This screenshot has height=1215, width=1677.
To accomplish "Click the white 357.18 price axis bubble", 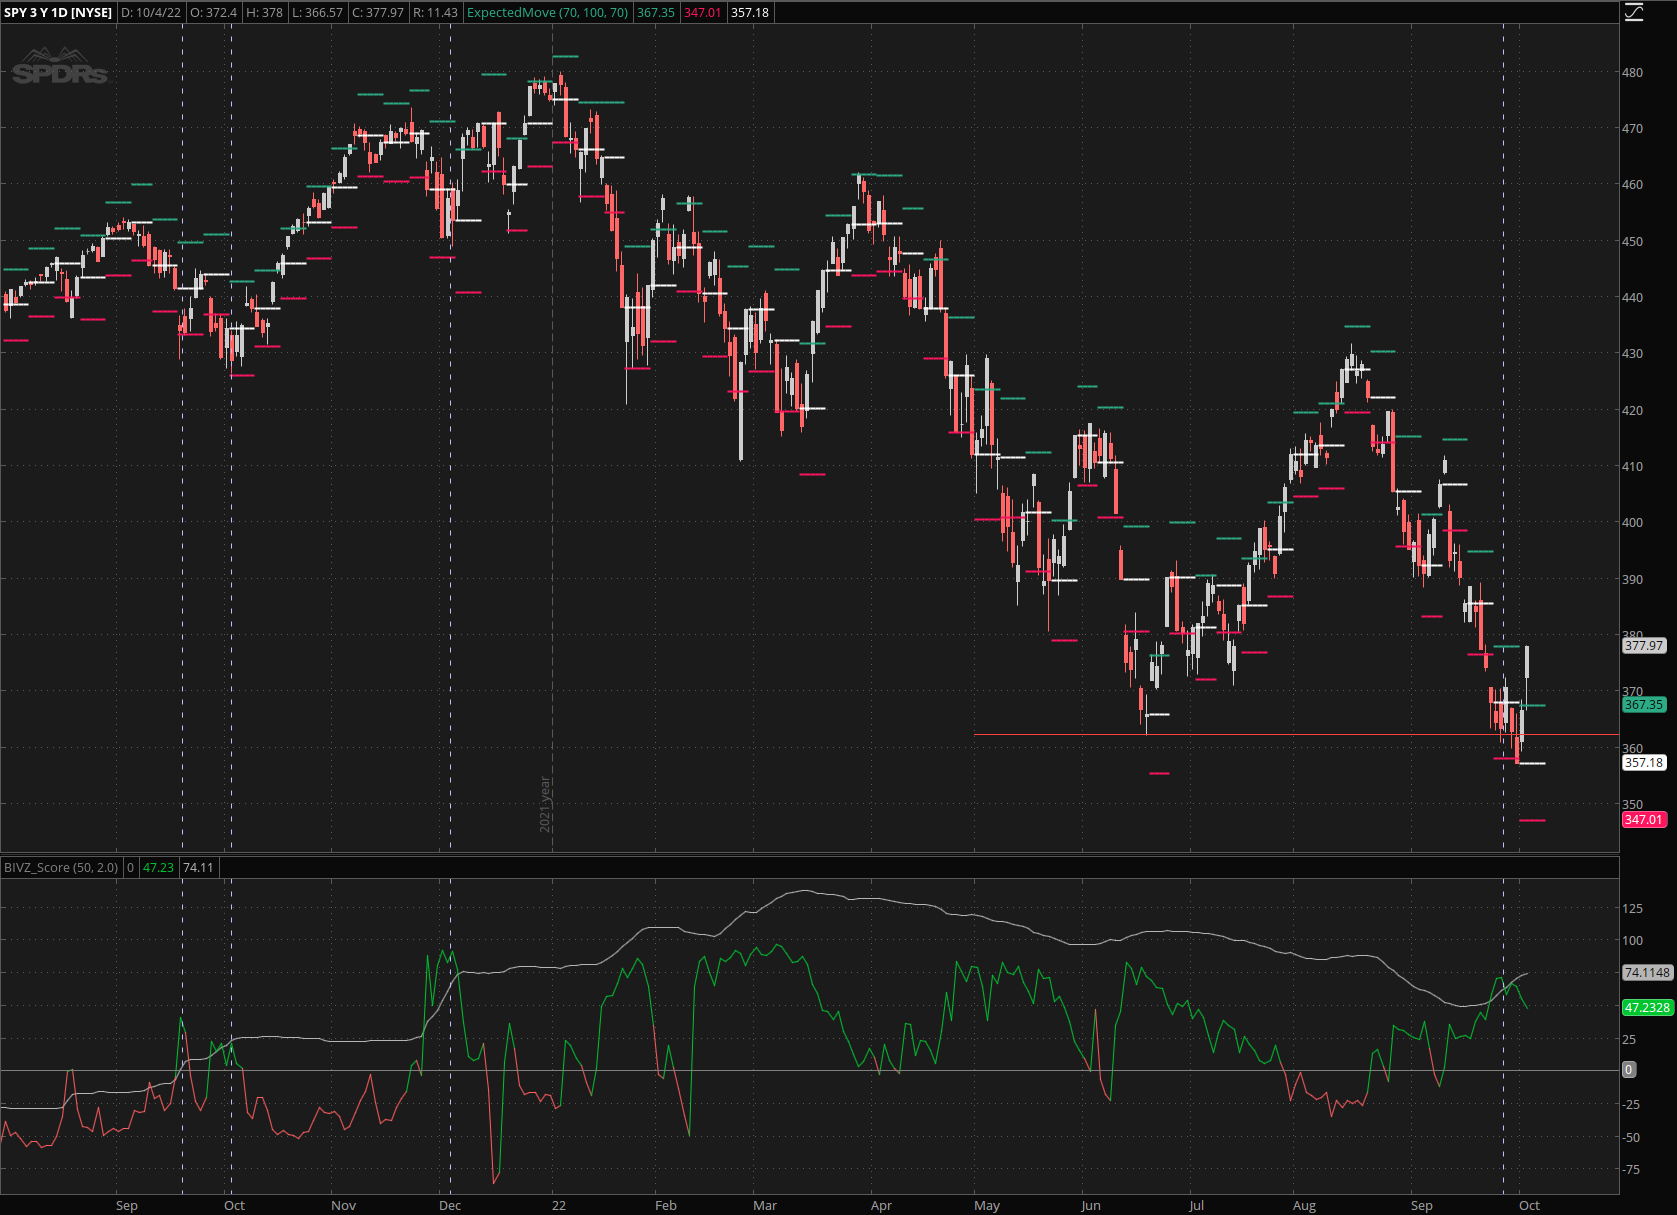I will tap(1644, 763).
